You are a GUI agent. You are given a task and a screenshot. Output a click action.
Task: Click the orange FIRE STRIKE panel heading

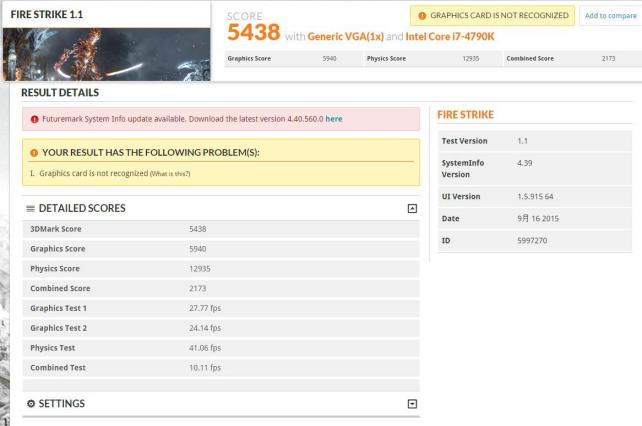[466, 115]
